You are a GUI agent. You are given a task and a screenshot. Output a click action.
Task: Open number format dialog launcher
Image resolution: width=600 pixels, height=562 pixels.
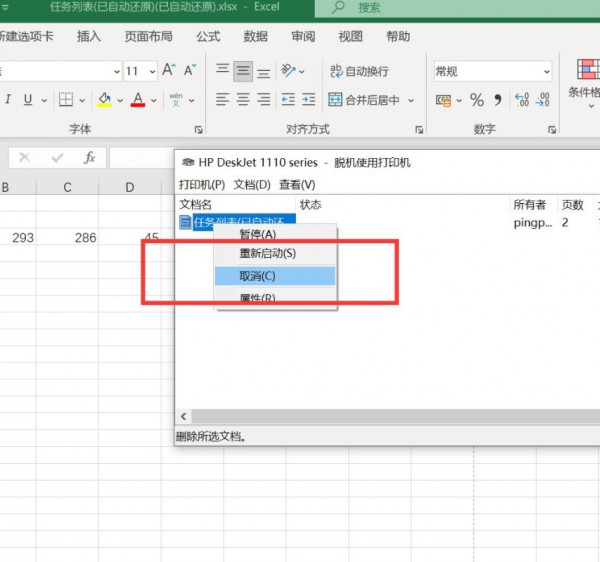click(552, 130)
